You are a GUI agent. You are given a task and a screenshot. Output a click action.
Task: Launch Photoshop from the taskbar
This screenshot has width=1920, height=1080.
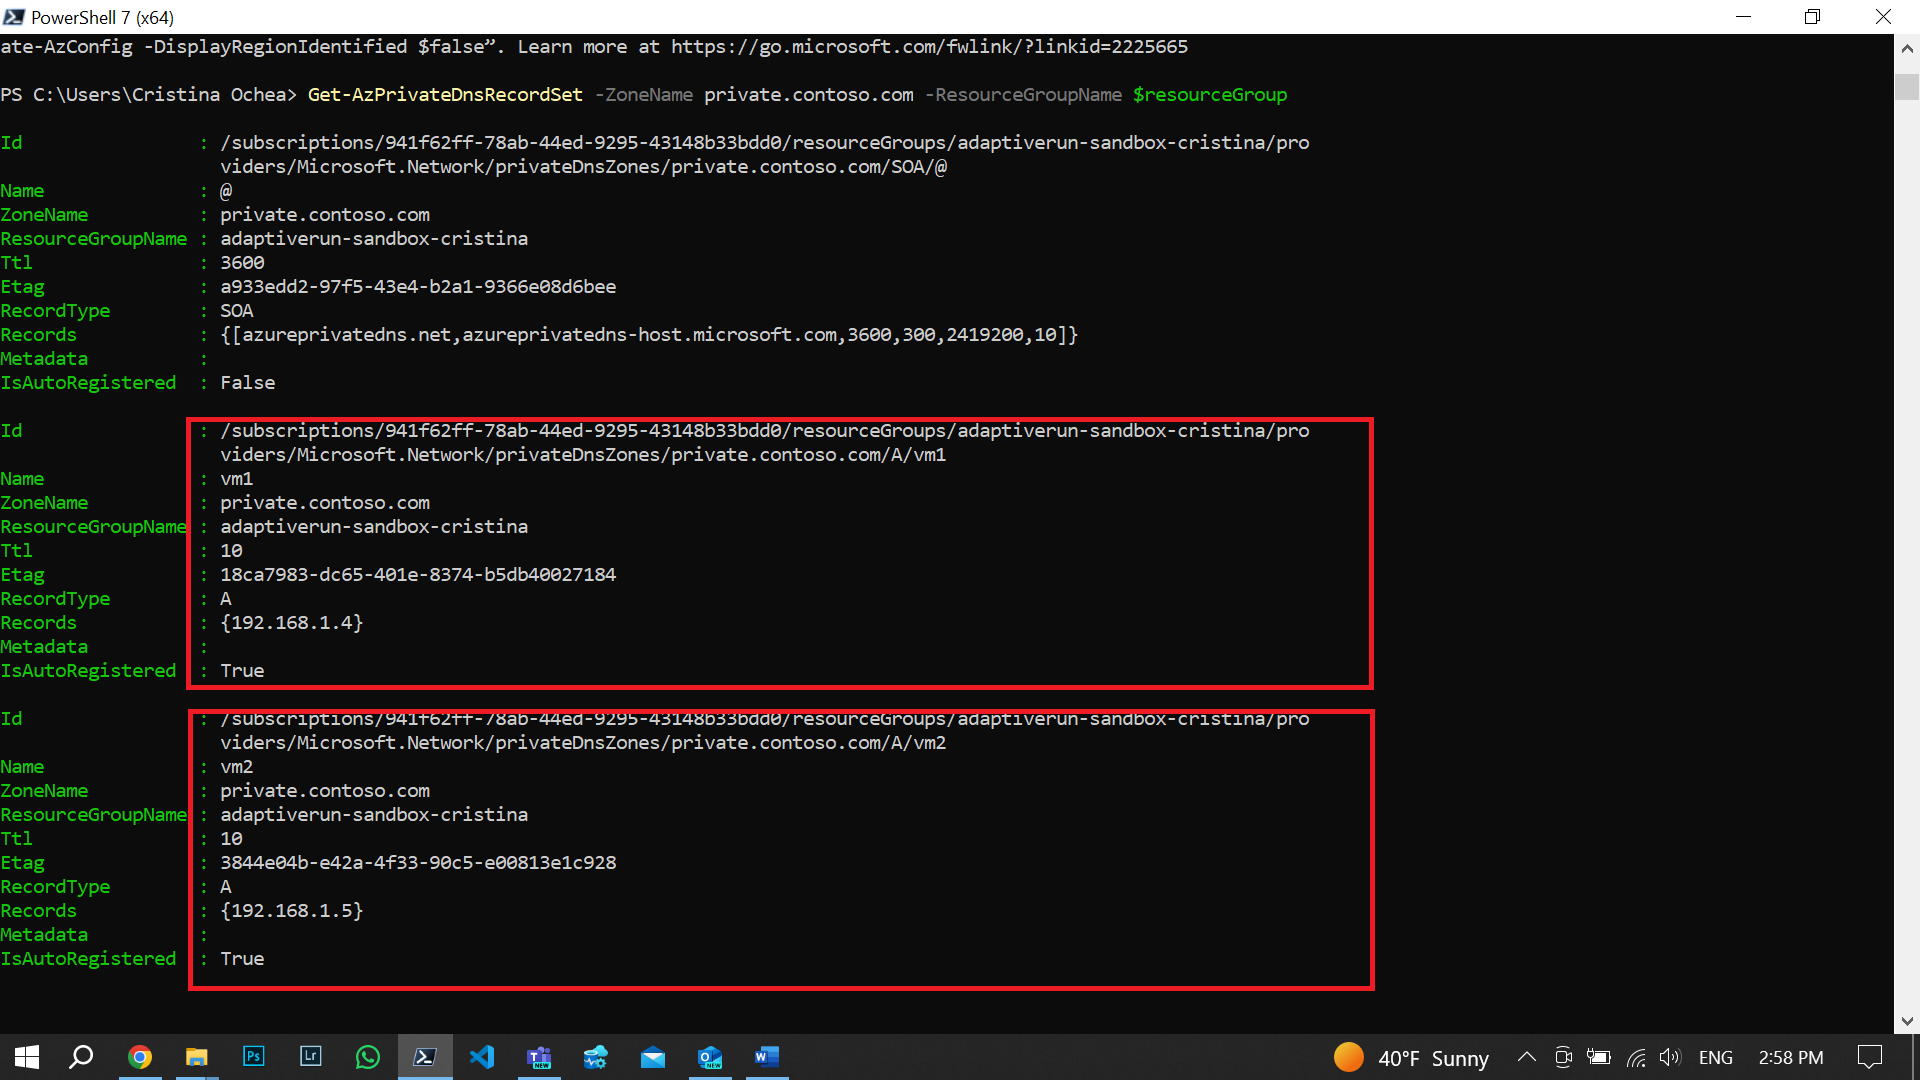254,1057
